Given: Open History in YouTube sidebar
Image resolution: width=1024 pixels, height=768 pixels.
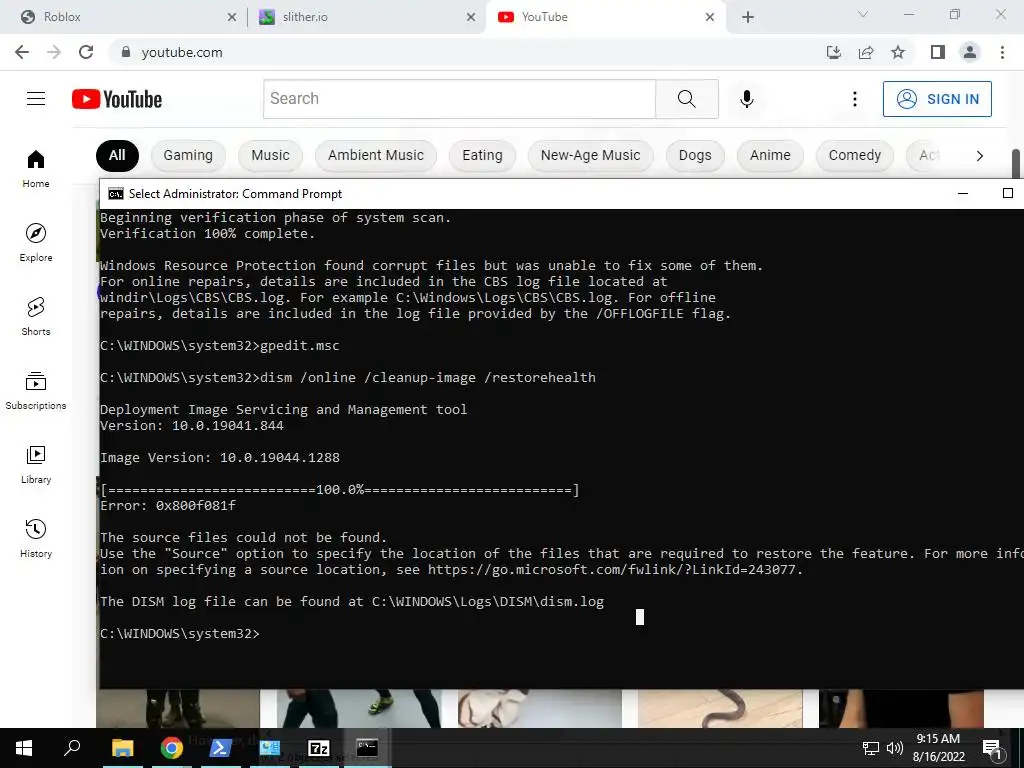Looking at the screenshot, I should (36, 538).
